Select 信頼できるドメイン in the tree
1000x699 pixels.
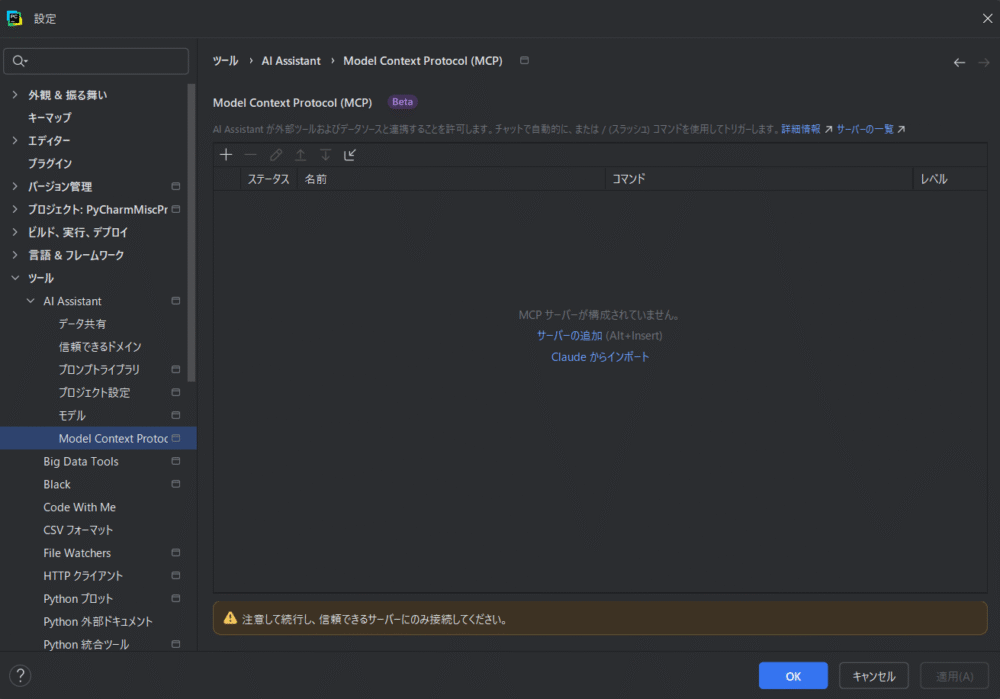100,347
